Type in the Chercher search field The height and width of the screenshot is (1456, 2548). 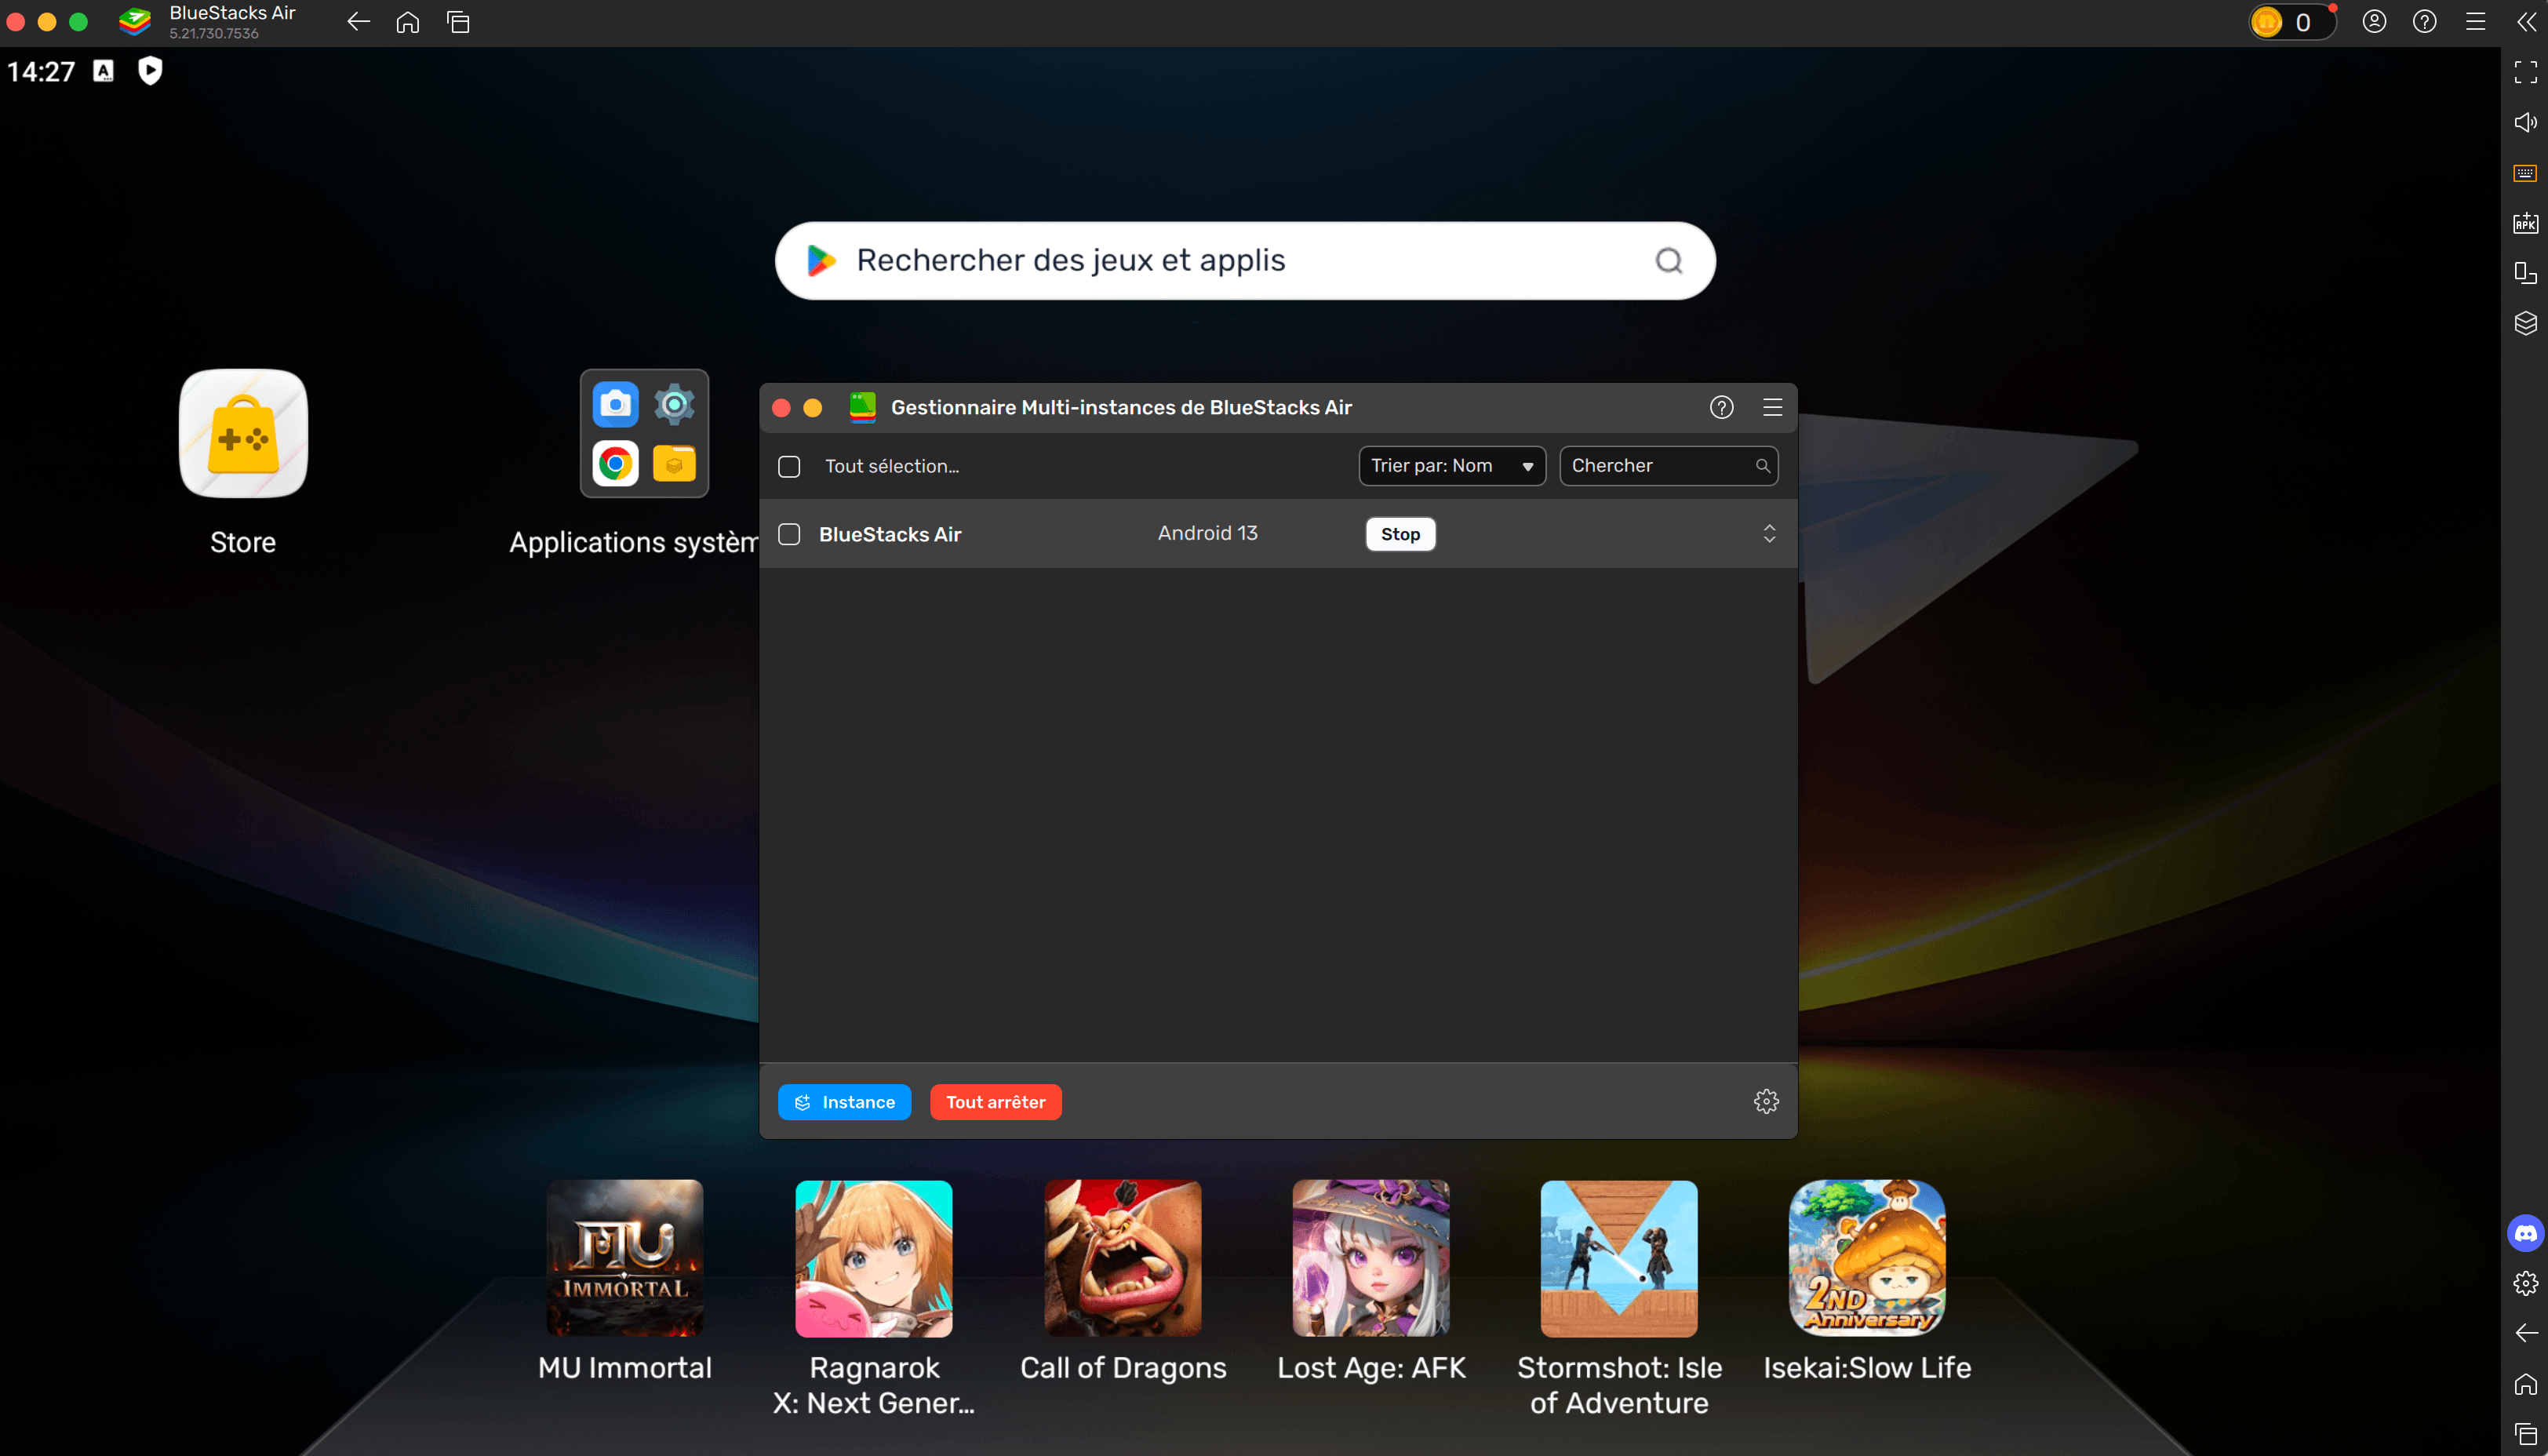[x=1655, y=465]
